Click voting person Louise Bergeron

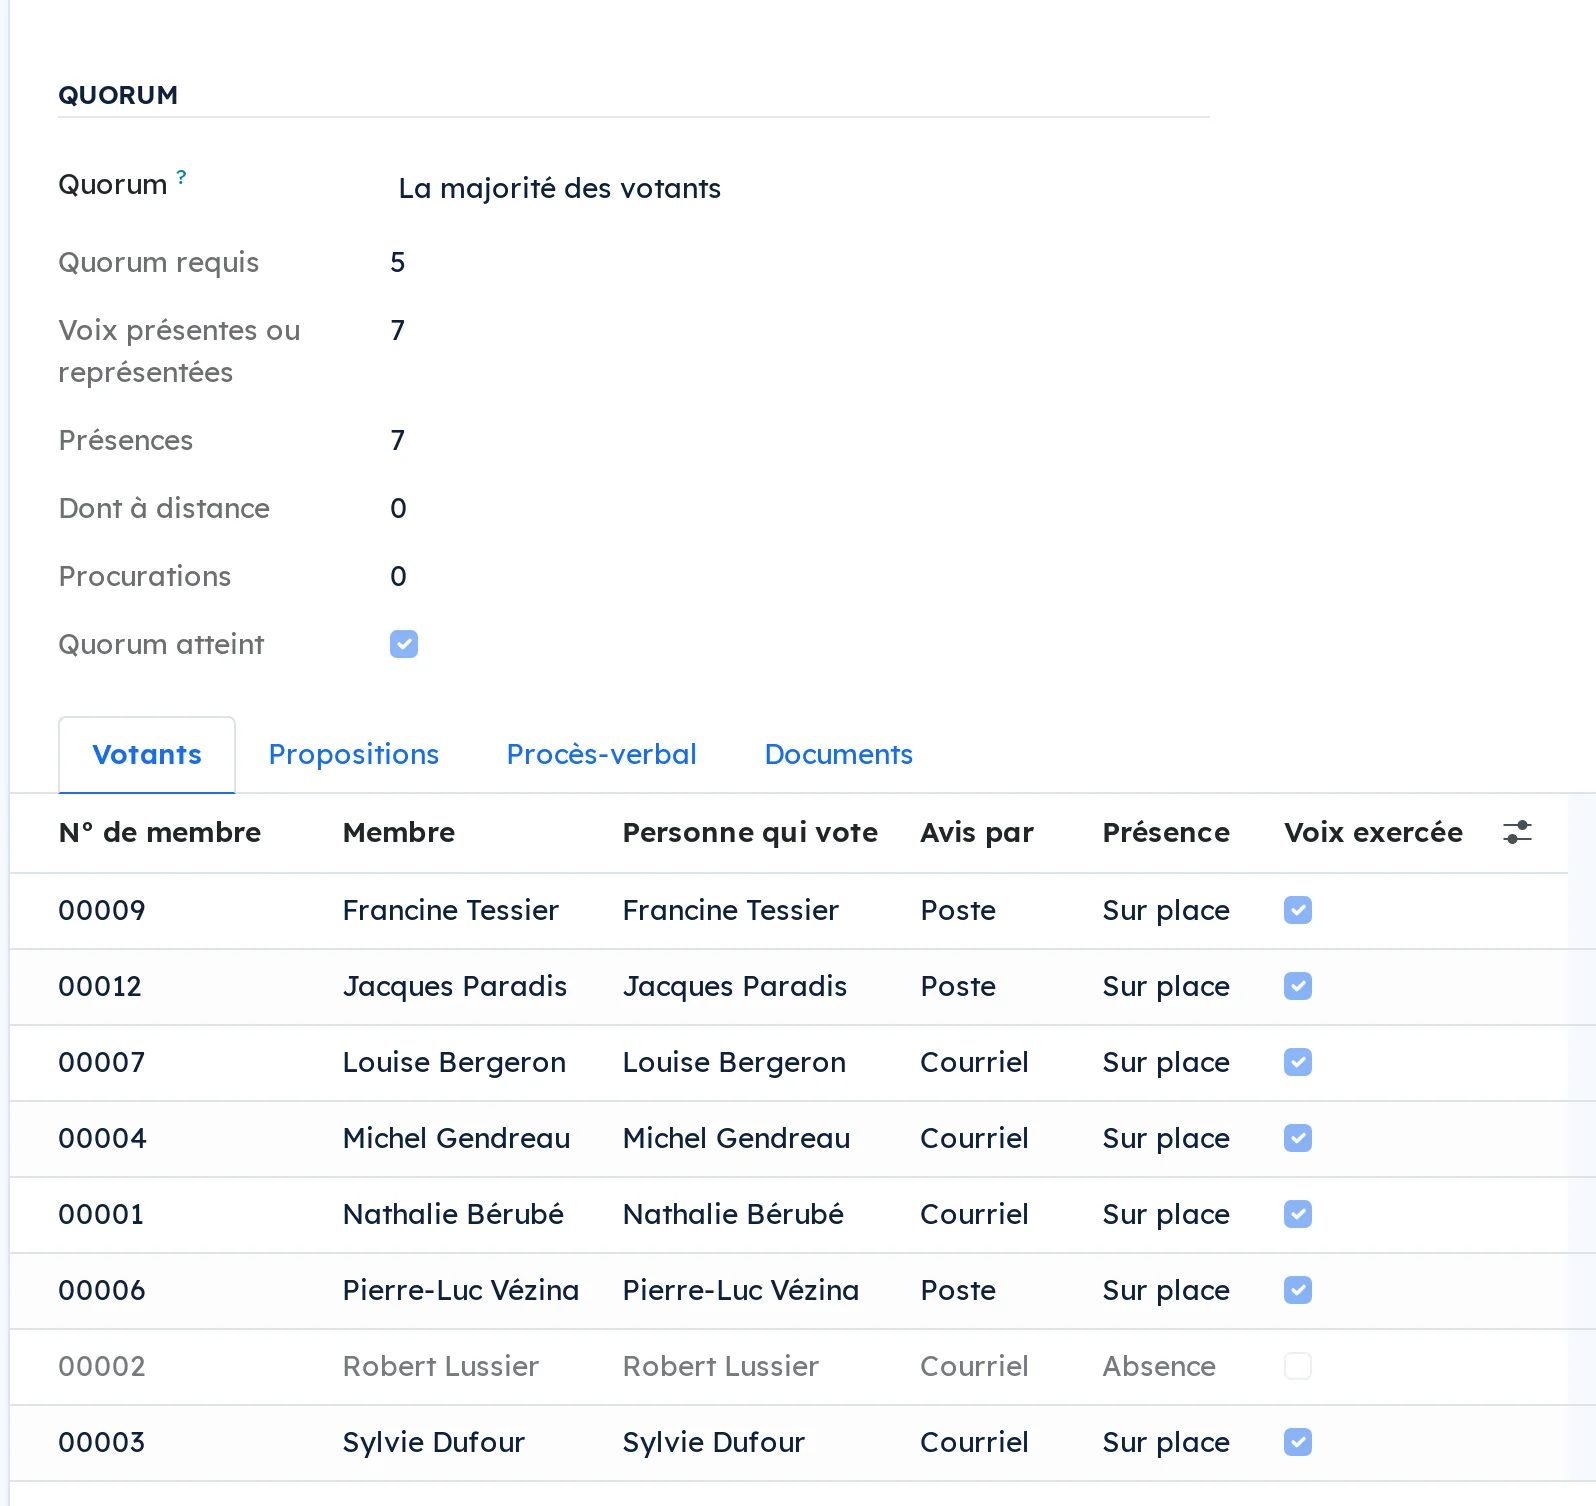point(734,1062)
